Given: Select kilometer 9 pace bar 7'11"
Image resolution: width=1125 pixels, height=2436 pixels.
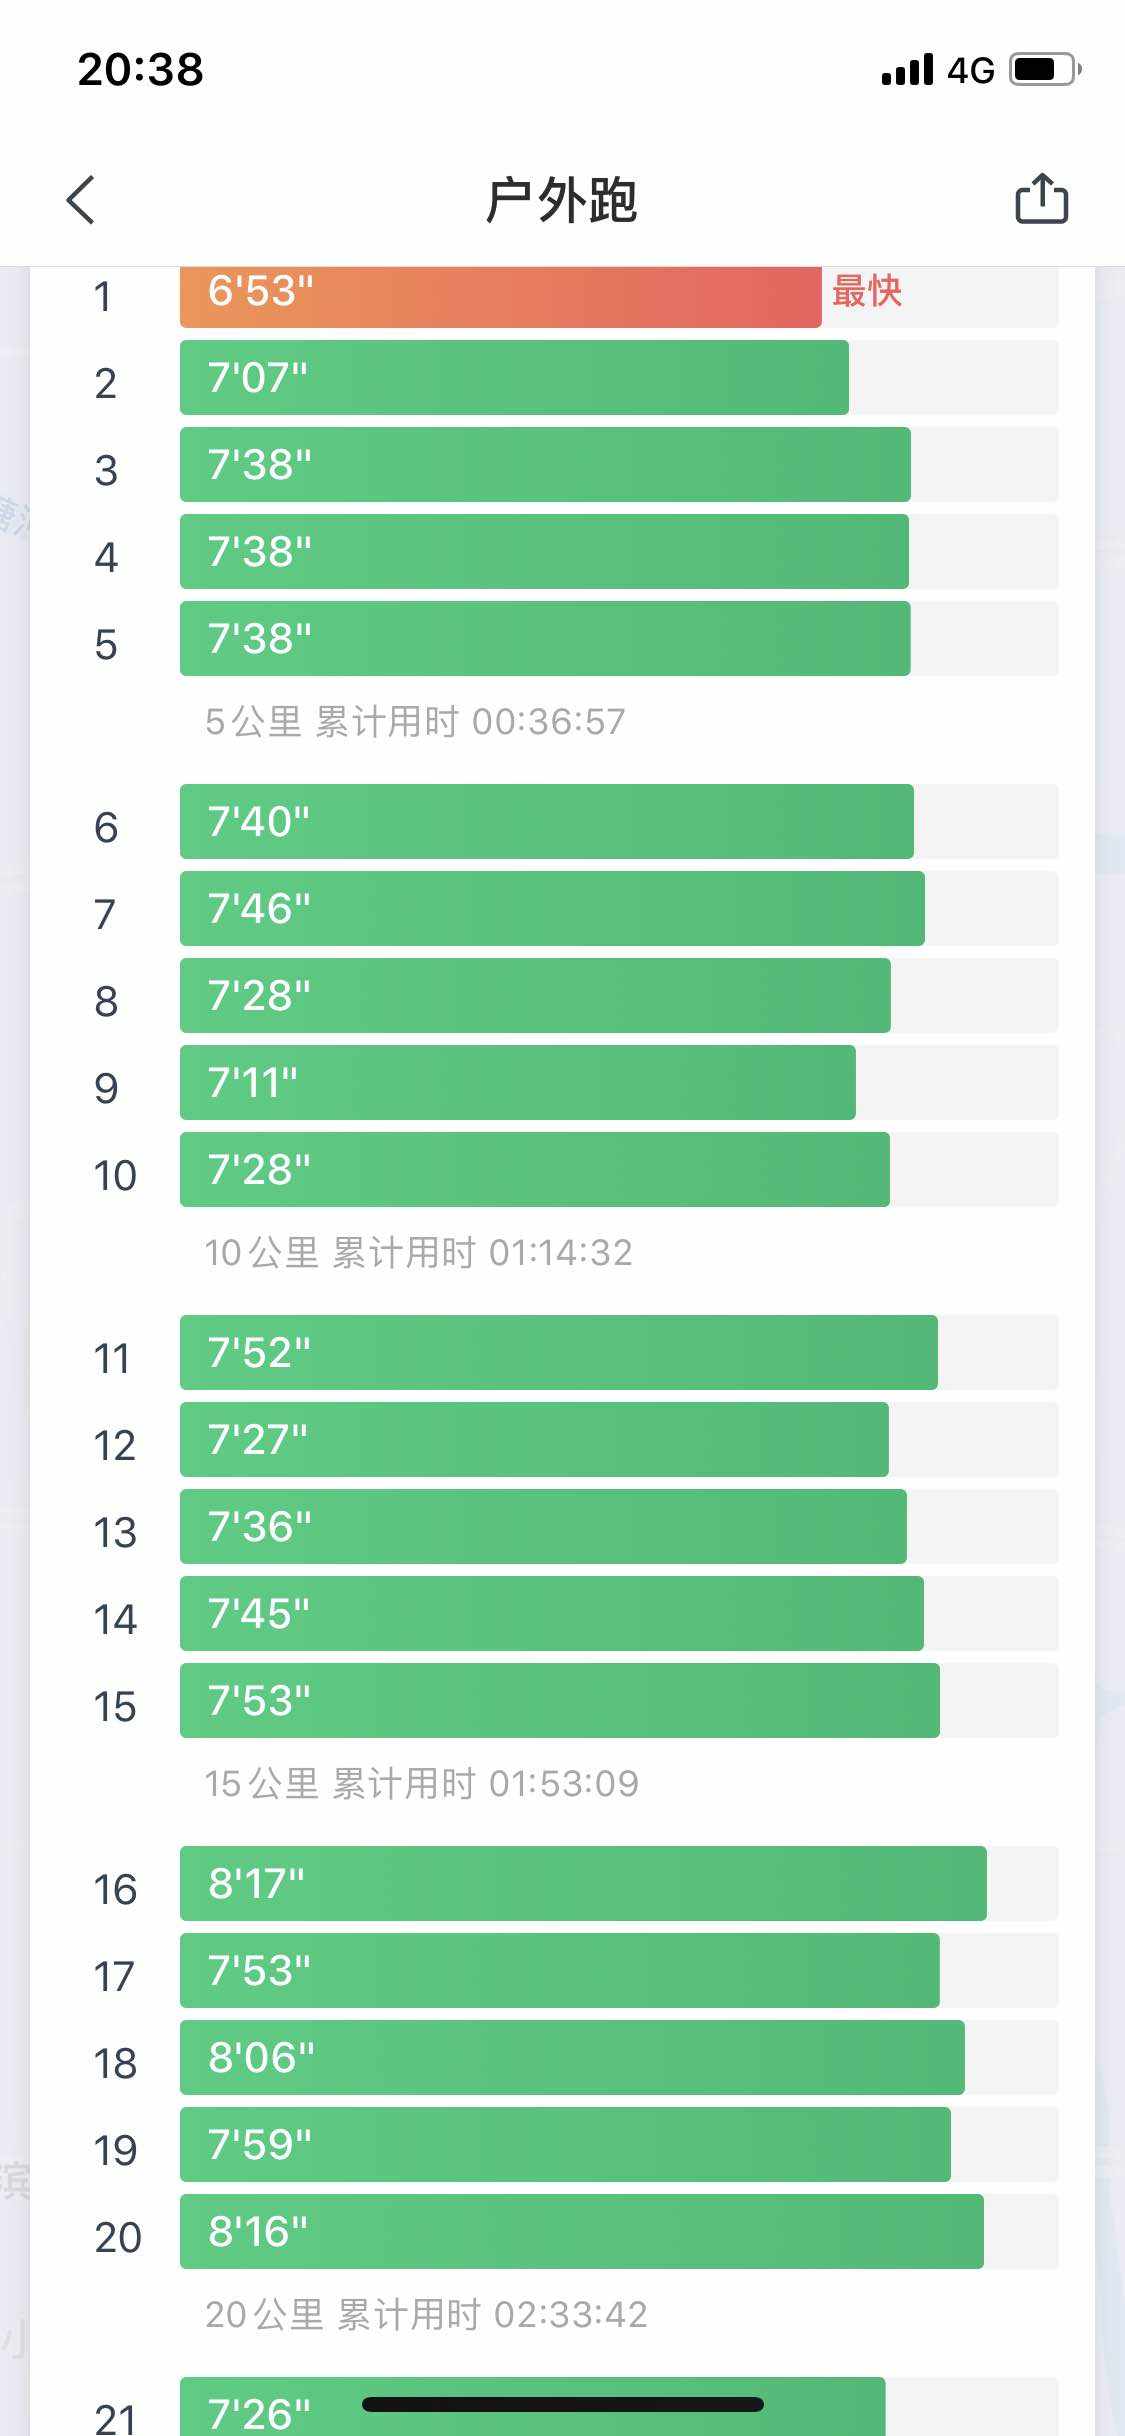Looking at the screenshot, I should pyautogui.click(x=517, y=1083).
